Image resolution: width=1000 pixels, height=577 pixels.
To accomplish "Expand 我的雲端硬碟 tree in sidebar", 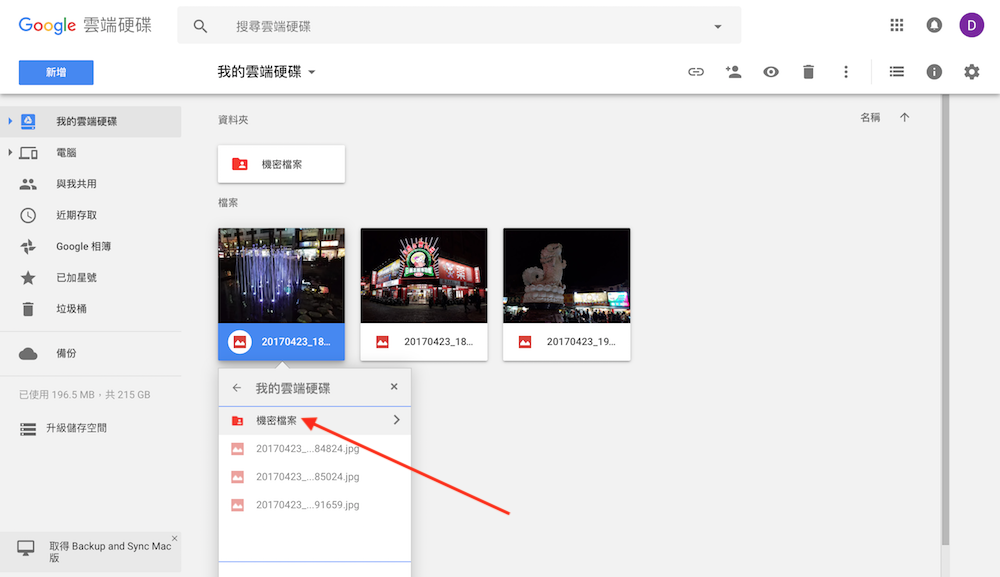I will pyautogui.click(x=10, y=121).
